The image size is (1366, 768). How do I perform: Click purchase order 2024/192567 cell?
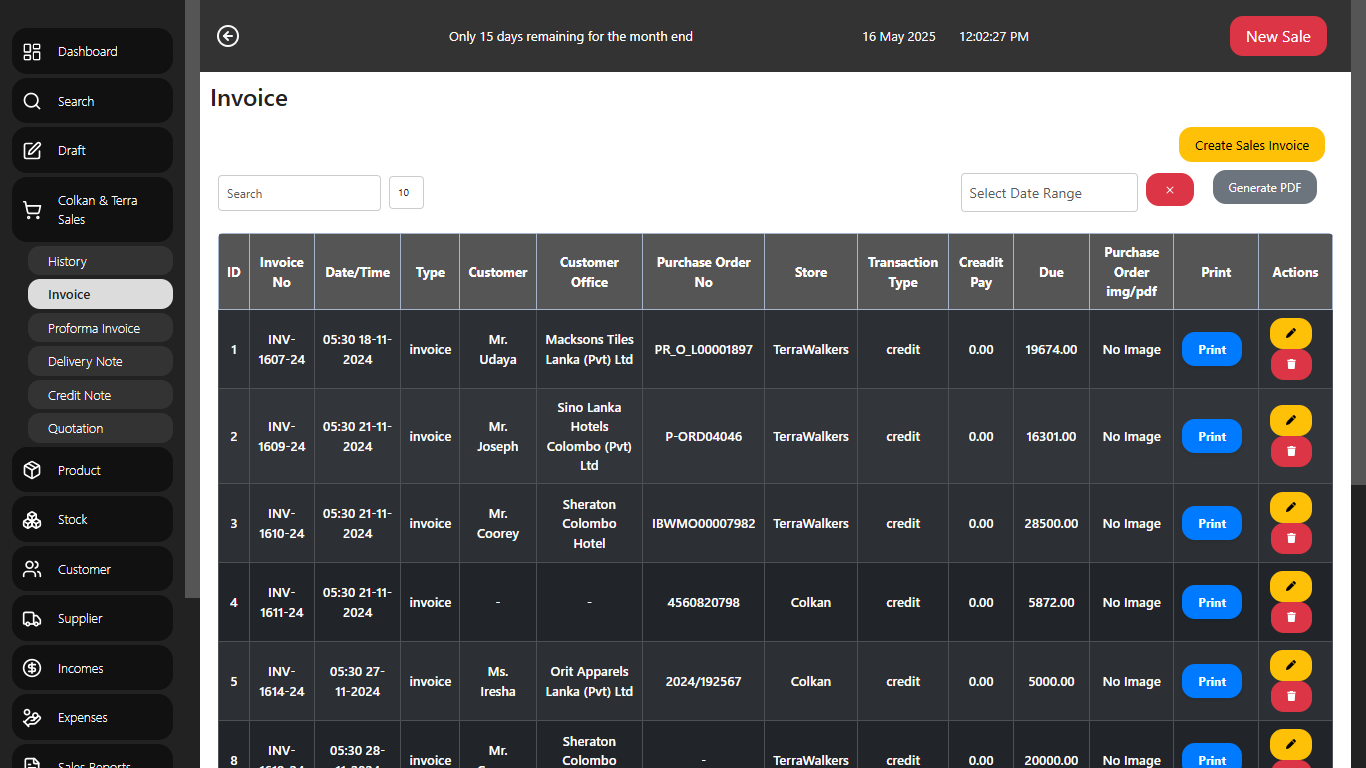pyautogui.click(x=704, y=682)
